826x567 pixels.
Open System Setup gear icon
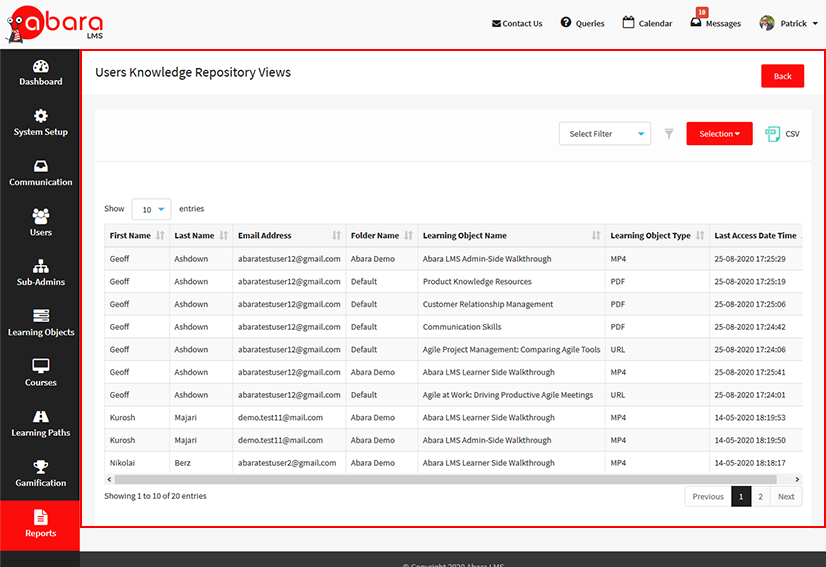tap(41, 116)
